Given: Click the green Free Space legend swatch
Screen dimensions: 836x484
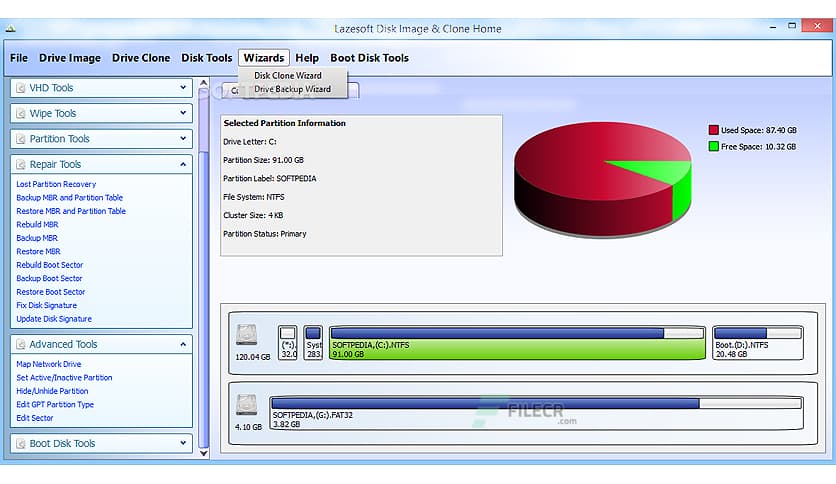Looking at the screenshot, I should [713, 146].
